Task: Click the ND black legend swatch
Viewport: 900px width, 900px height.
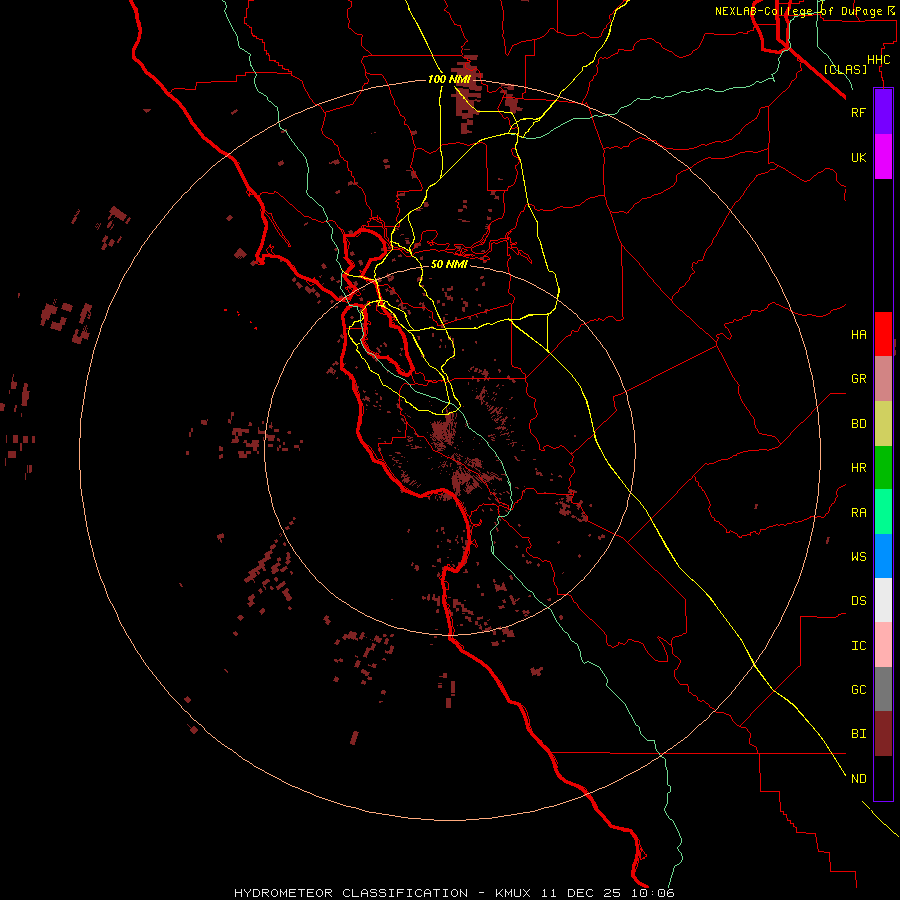Action: (883, 778)
